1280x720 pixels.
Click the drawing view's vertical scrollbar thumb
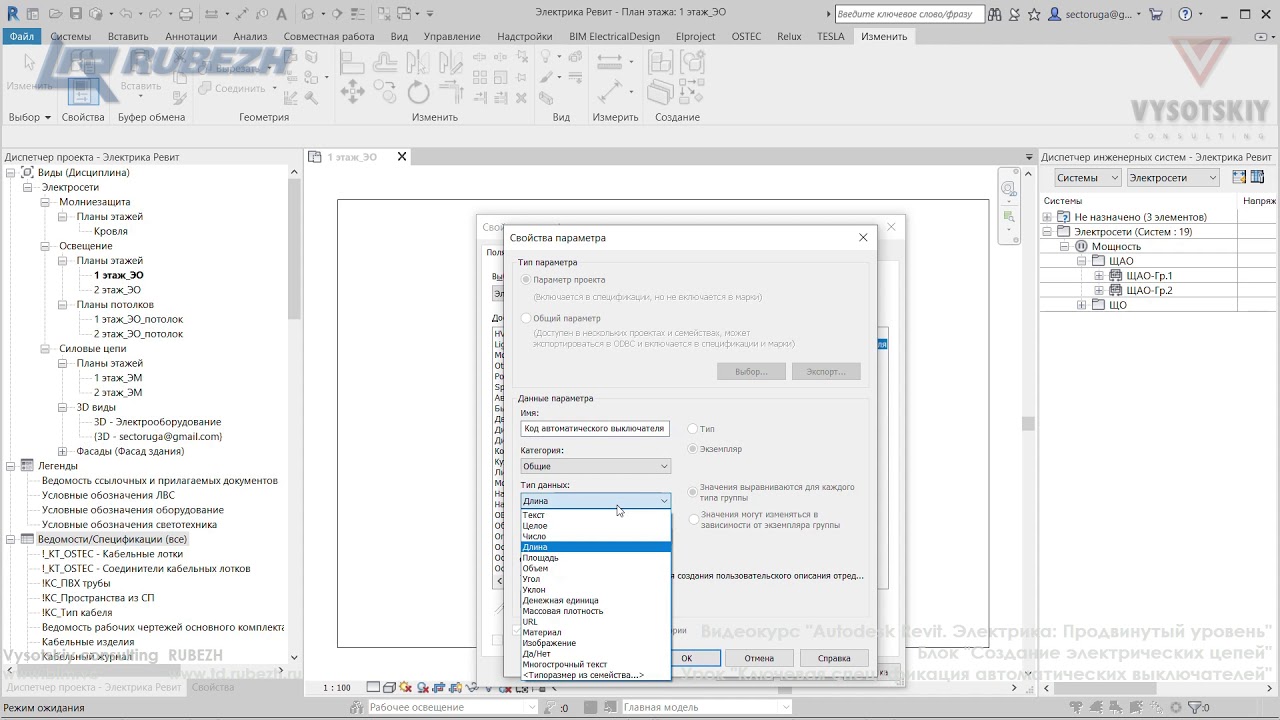[1027, 424]
